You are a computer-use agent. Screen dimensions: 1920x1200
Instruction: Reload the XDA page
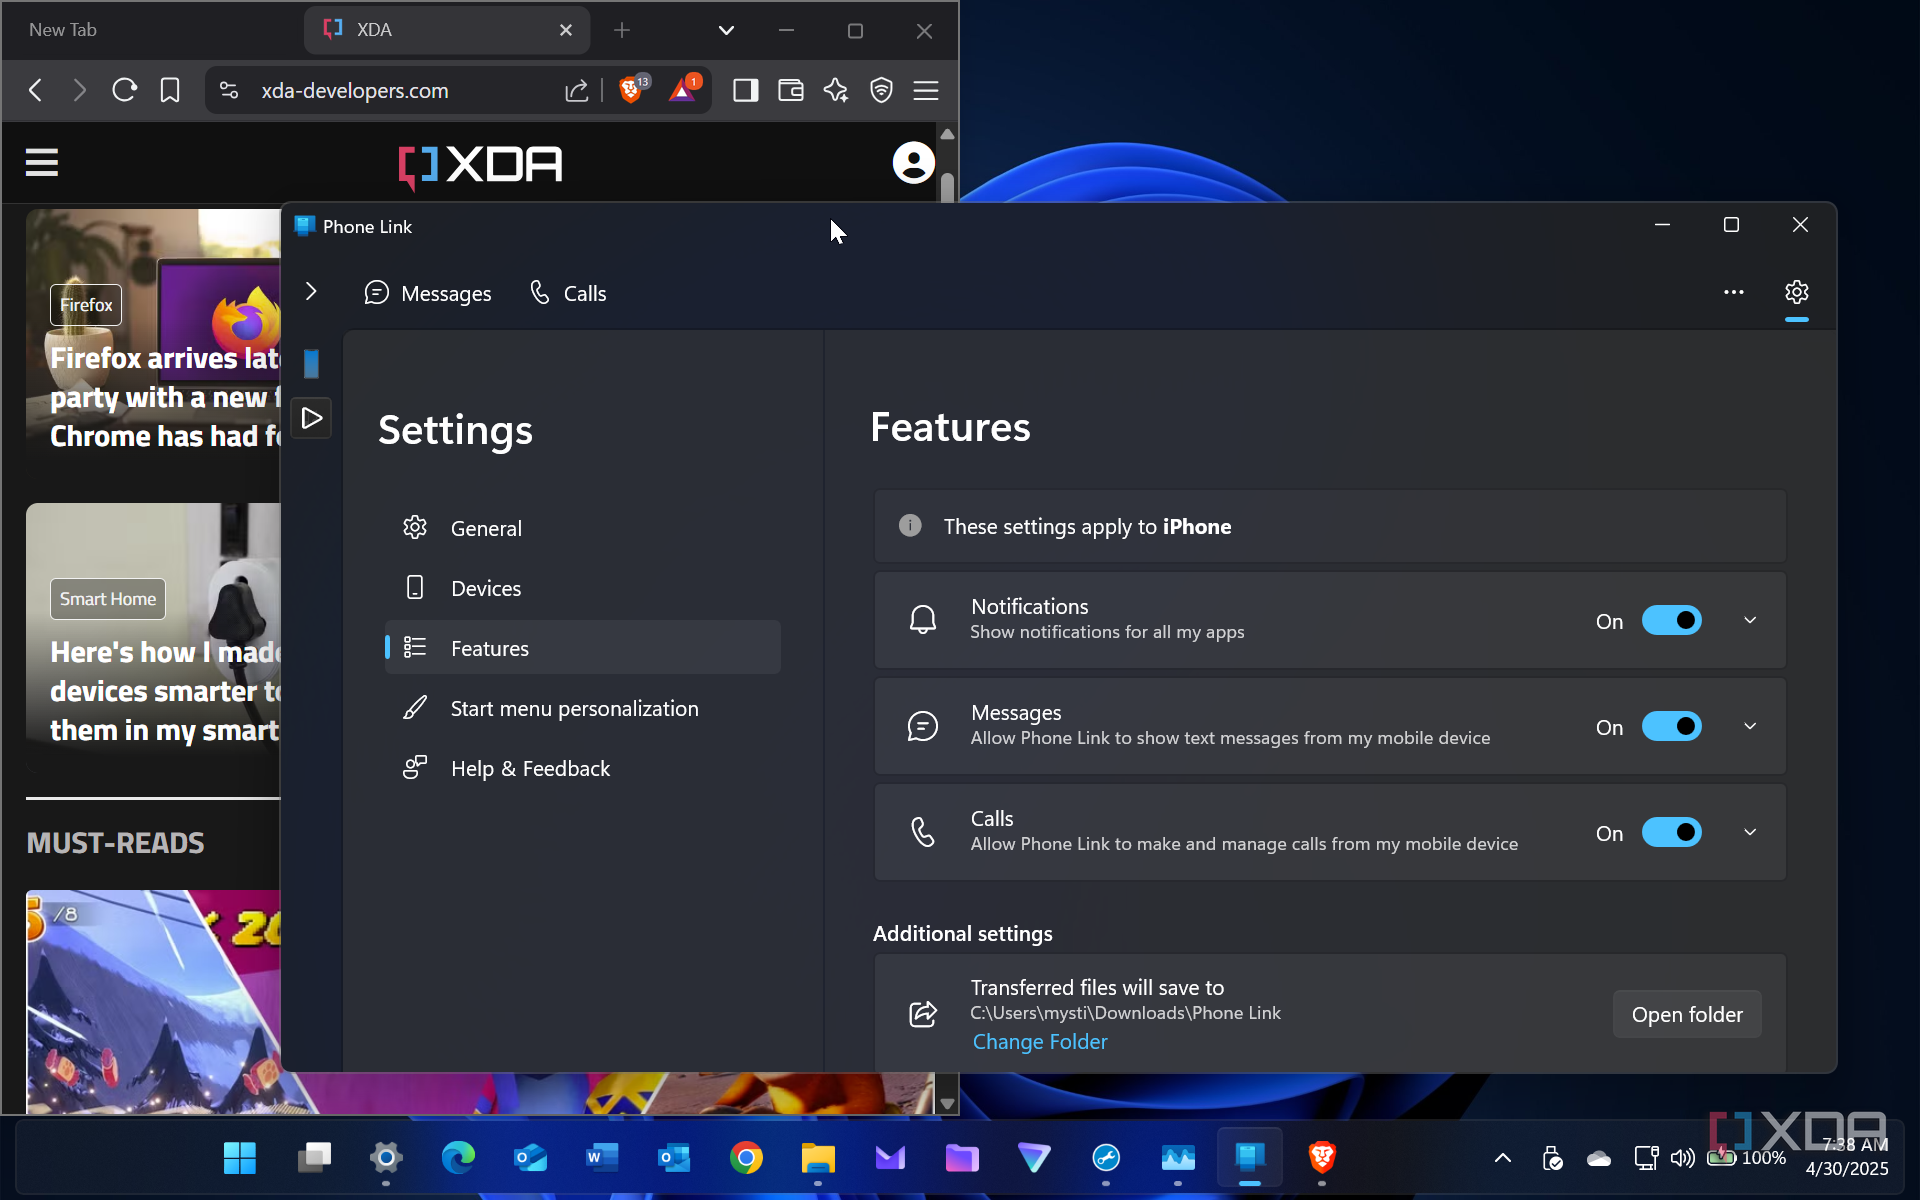[124, 91]
